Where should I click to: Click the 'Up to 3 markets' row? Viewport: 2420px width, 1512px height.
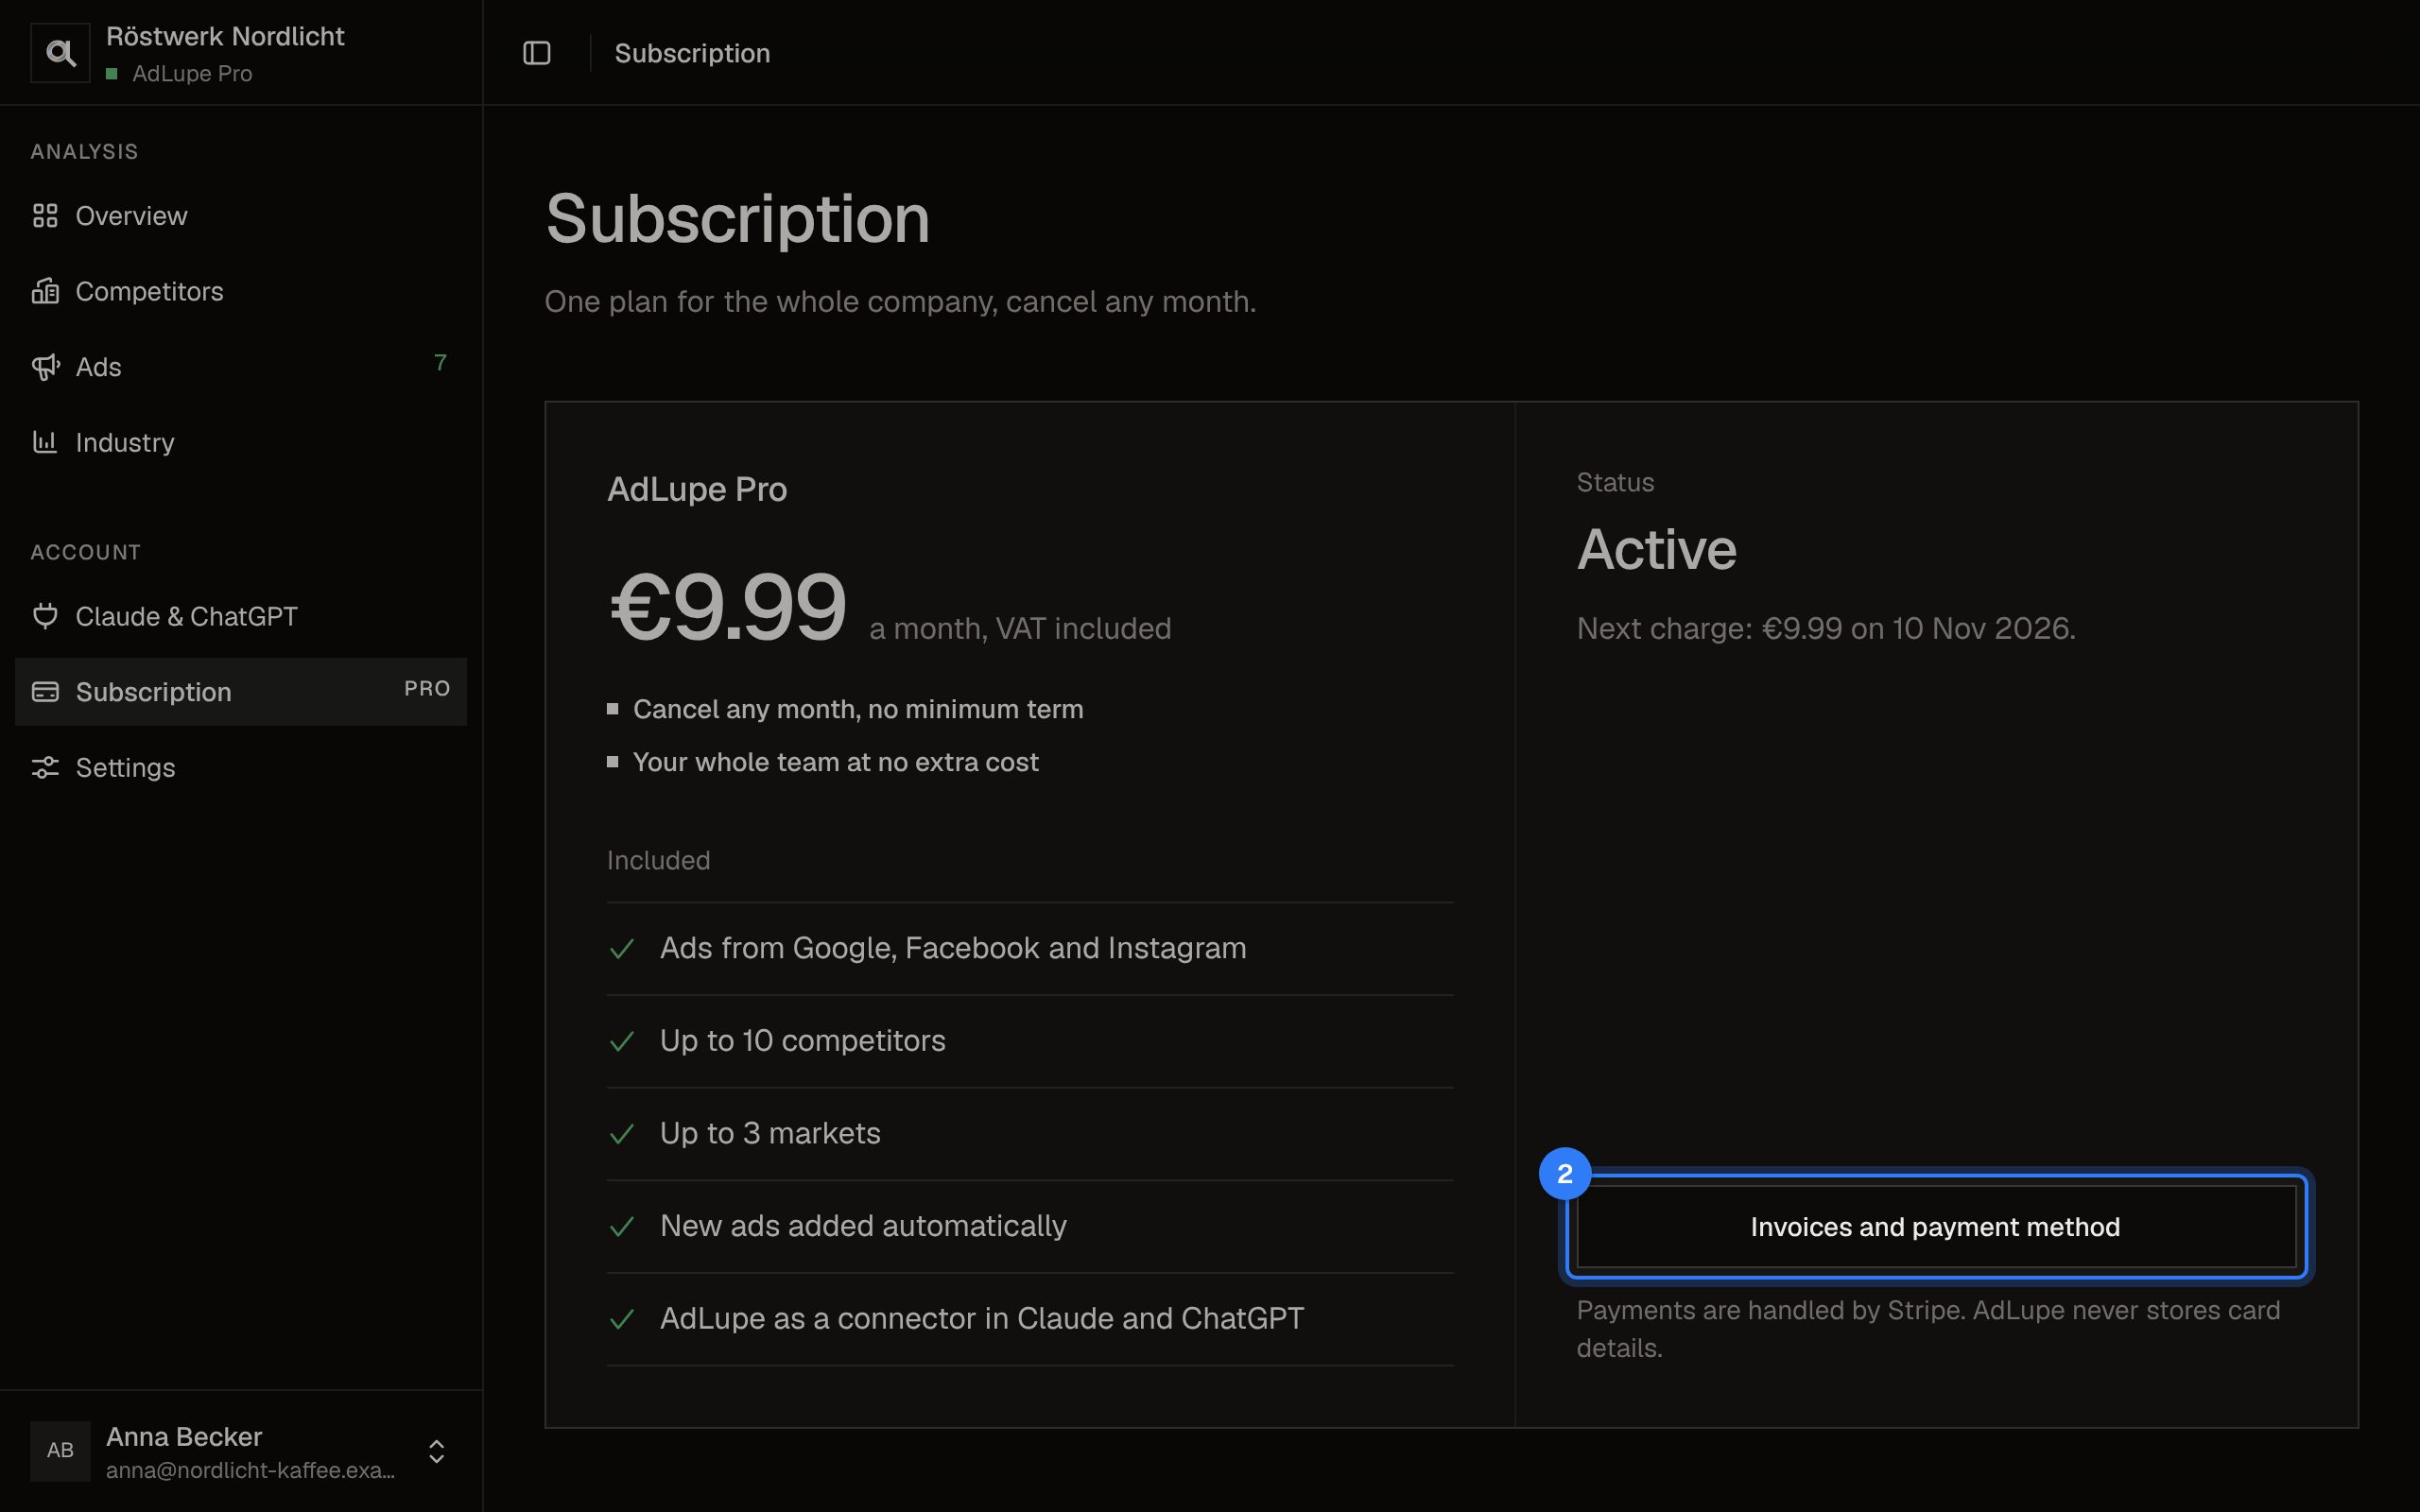(1030, 1133)
